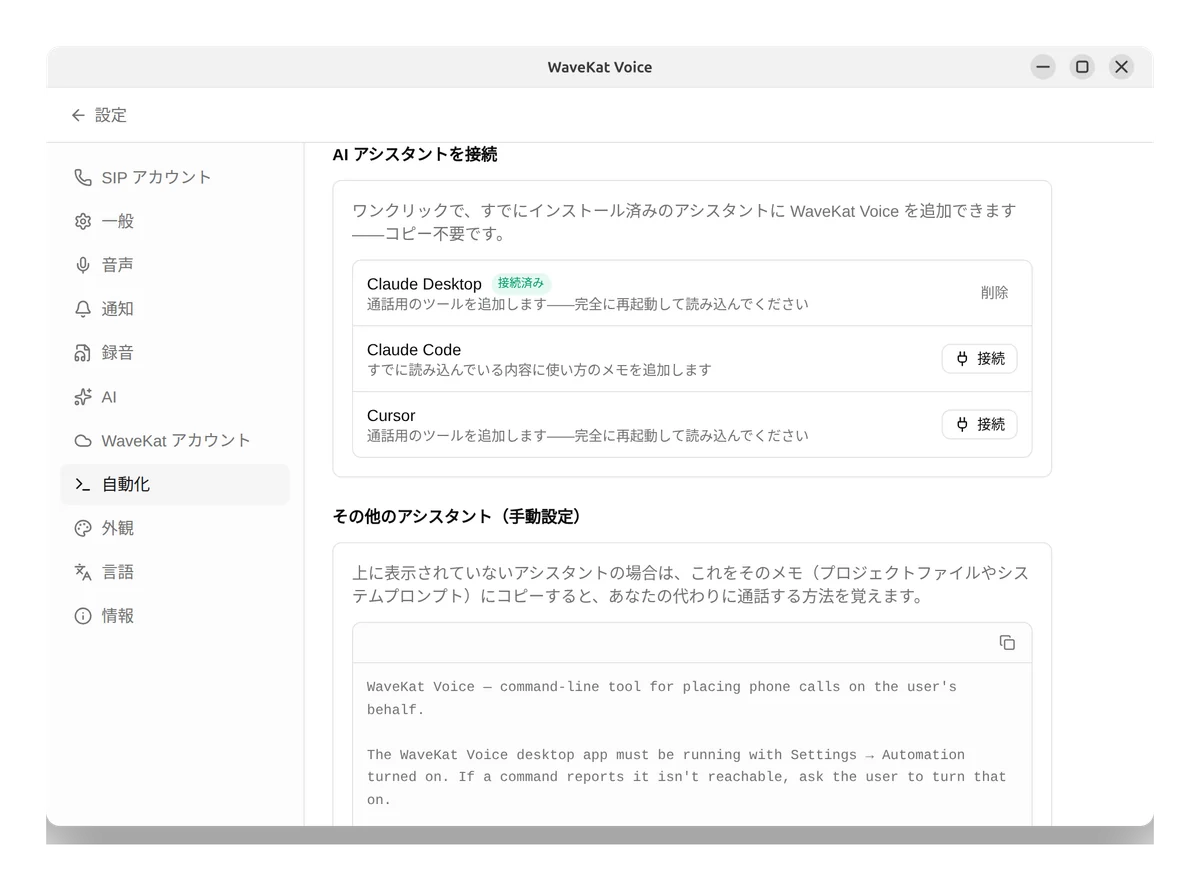Click the sparkle icon beside AI
Image resolution: width=1200 pixels, height=872 pixels.
[83, 397]
